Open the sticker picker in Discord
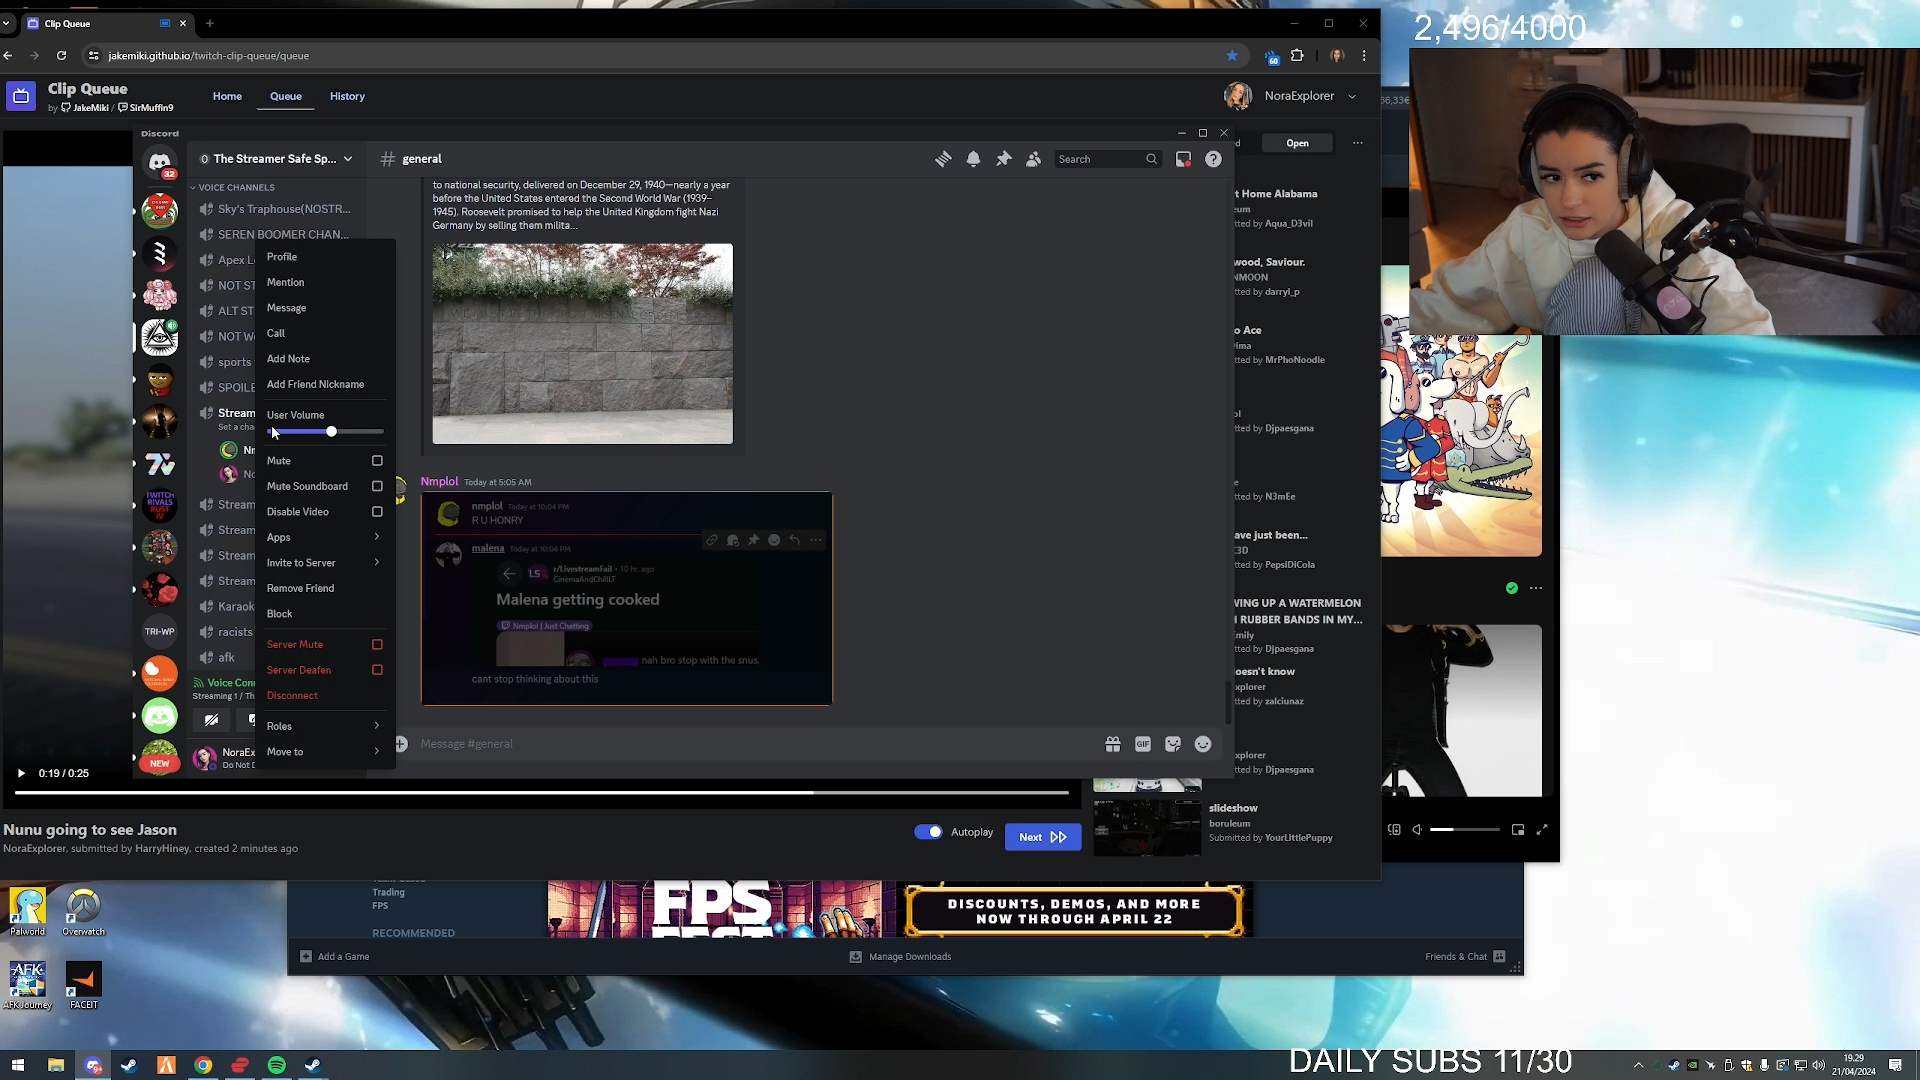This screenshot has width=1920, height=1080. (1172, 744)
